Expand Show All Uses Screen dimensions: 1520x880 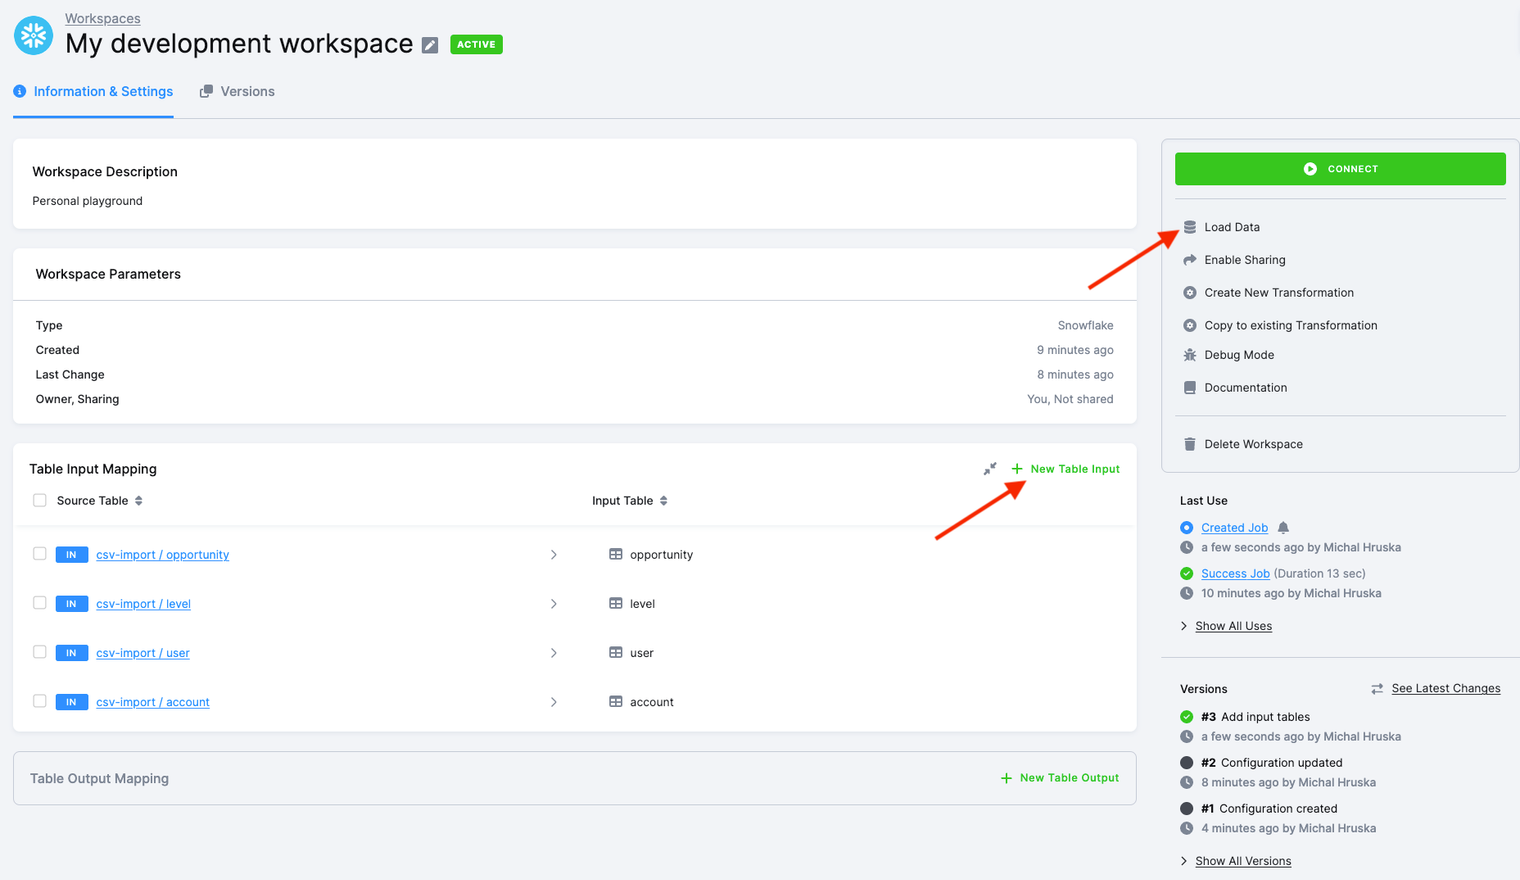[x=1226, y=626]
